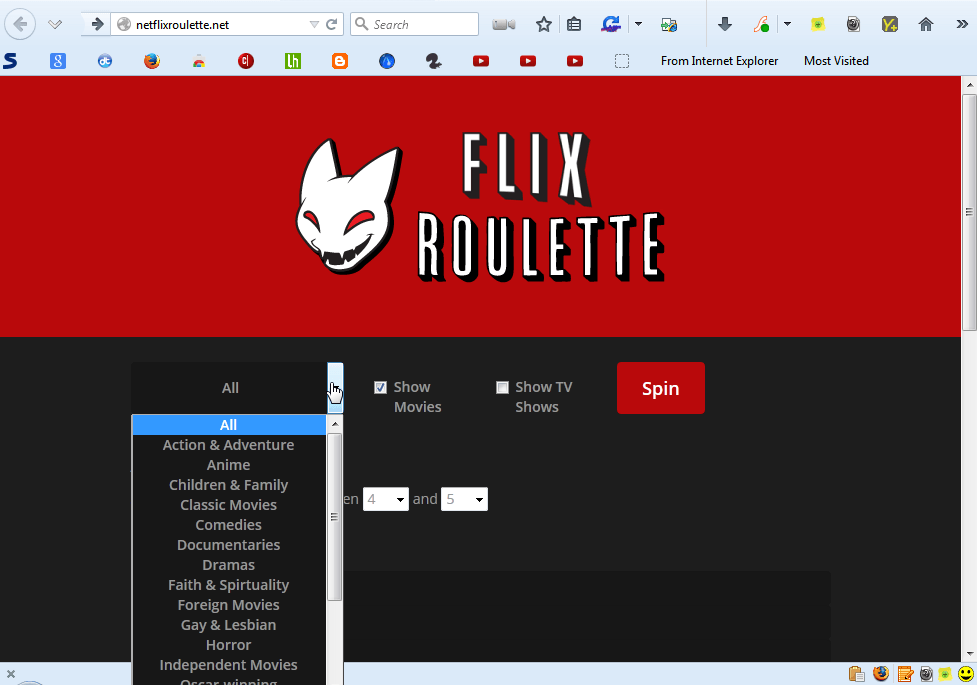This screenshot has height=685, width=977.
Task: Bookmark this page with the star icon
Action: coord(544,24)
